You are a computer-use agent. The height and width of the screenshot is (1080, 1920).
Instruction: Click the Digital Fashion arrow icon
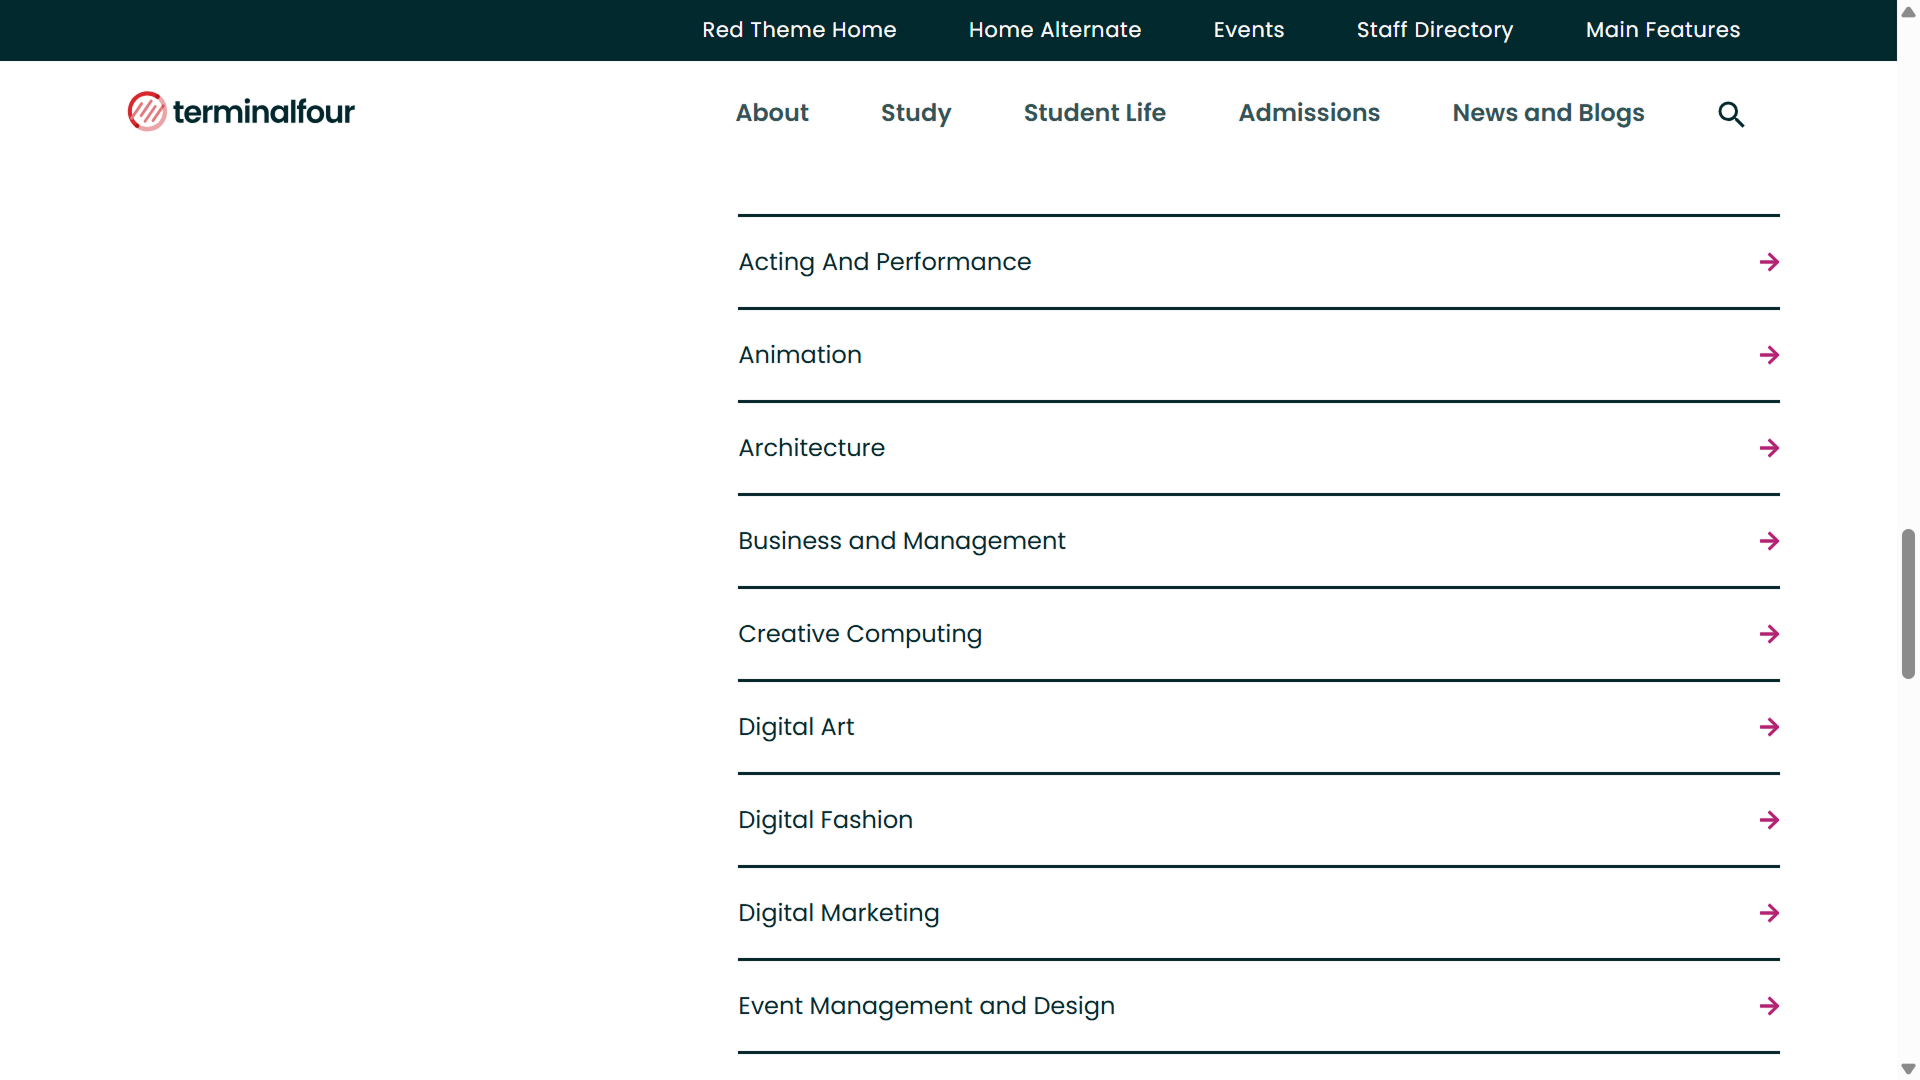coord(1769,820)
